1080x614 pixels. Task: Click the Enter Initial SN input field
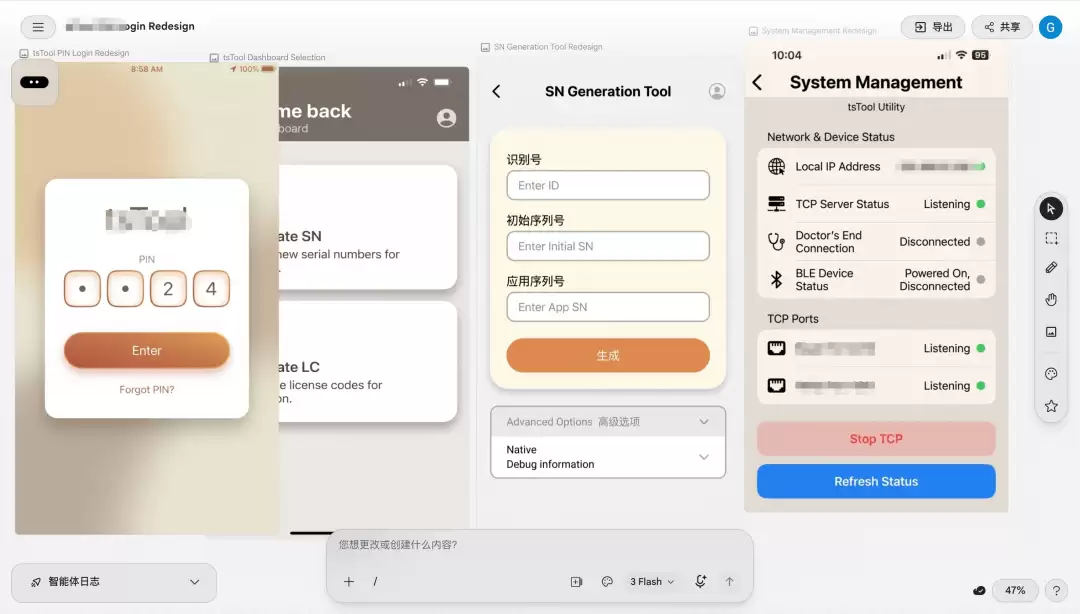(608, 246)
